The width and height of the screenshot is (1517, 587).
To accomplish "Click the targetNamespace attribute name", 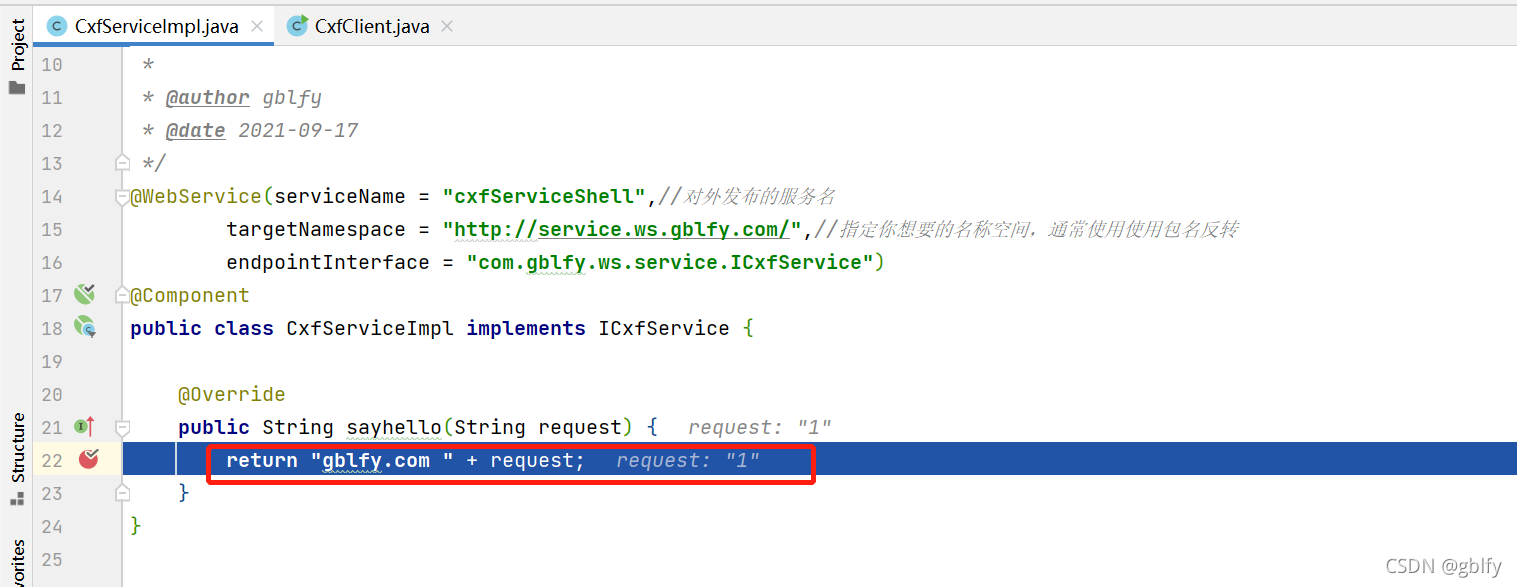I will coord(316,229).
